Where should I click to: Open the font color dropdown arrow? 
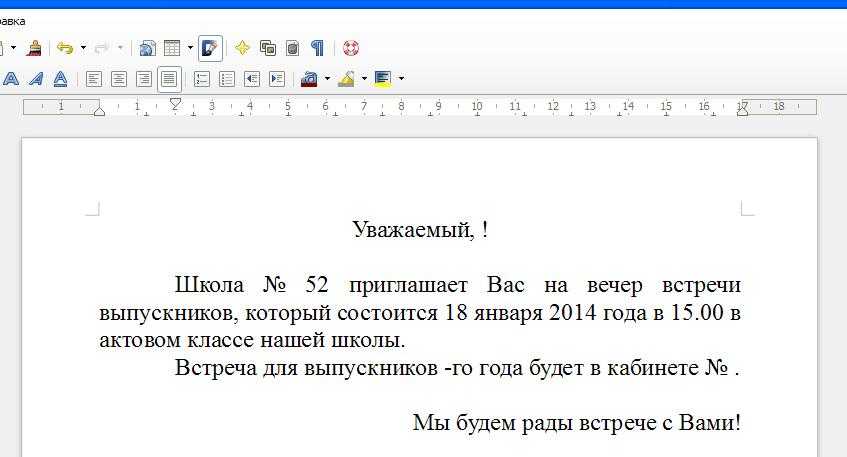tap(327, 78)
